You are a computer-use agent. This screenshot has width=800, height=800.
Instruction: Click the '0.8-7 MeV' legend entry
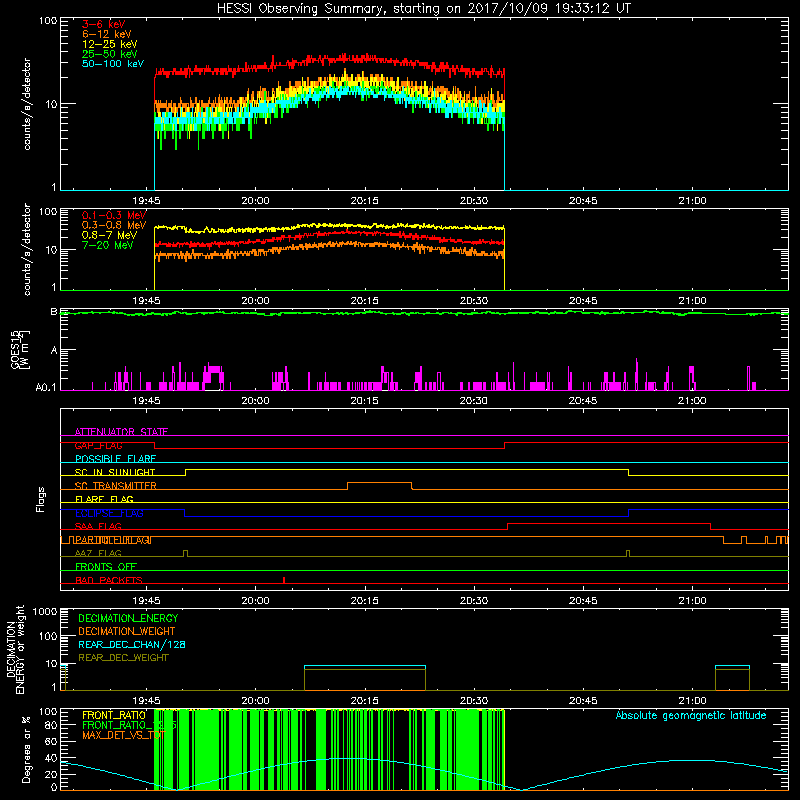click(x=109, y=235)
